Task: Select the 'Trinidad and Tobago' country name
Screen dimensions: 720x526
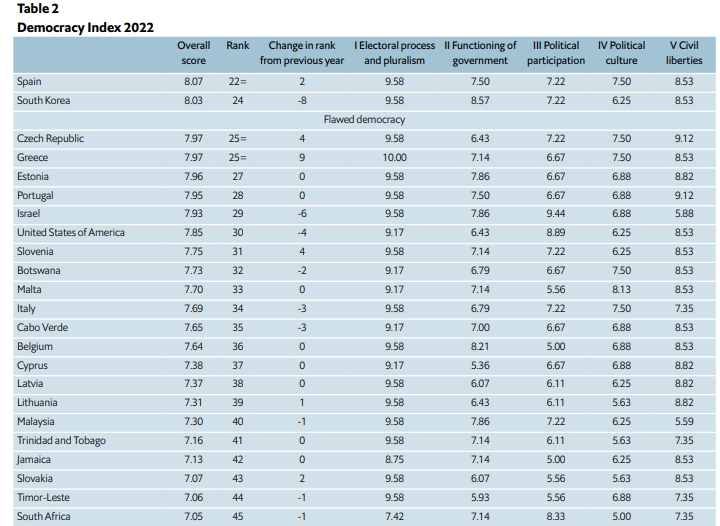Action: tap(61, 441)
